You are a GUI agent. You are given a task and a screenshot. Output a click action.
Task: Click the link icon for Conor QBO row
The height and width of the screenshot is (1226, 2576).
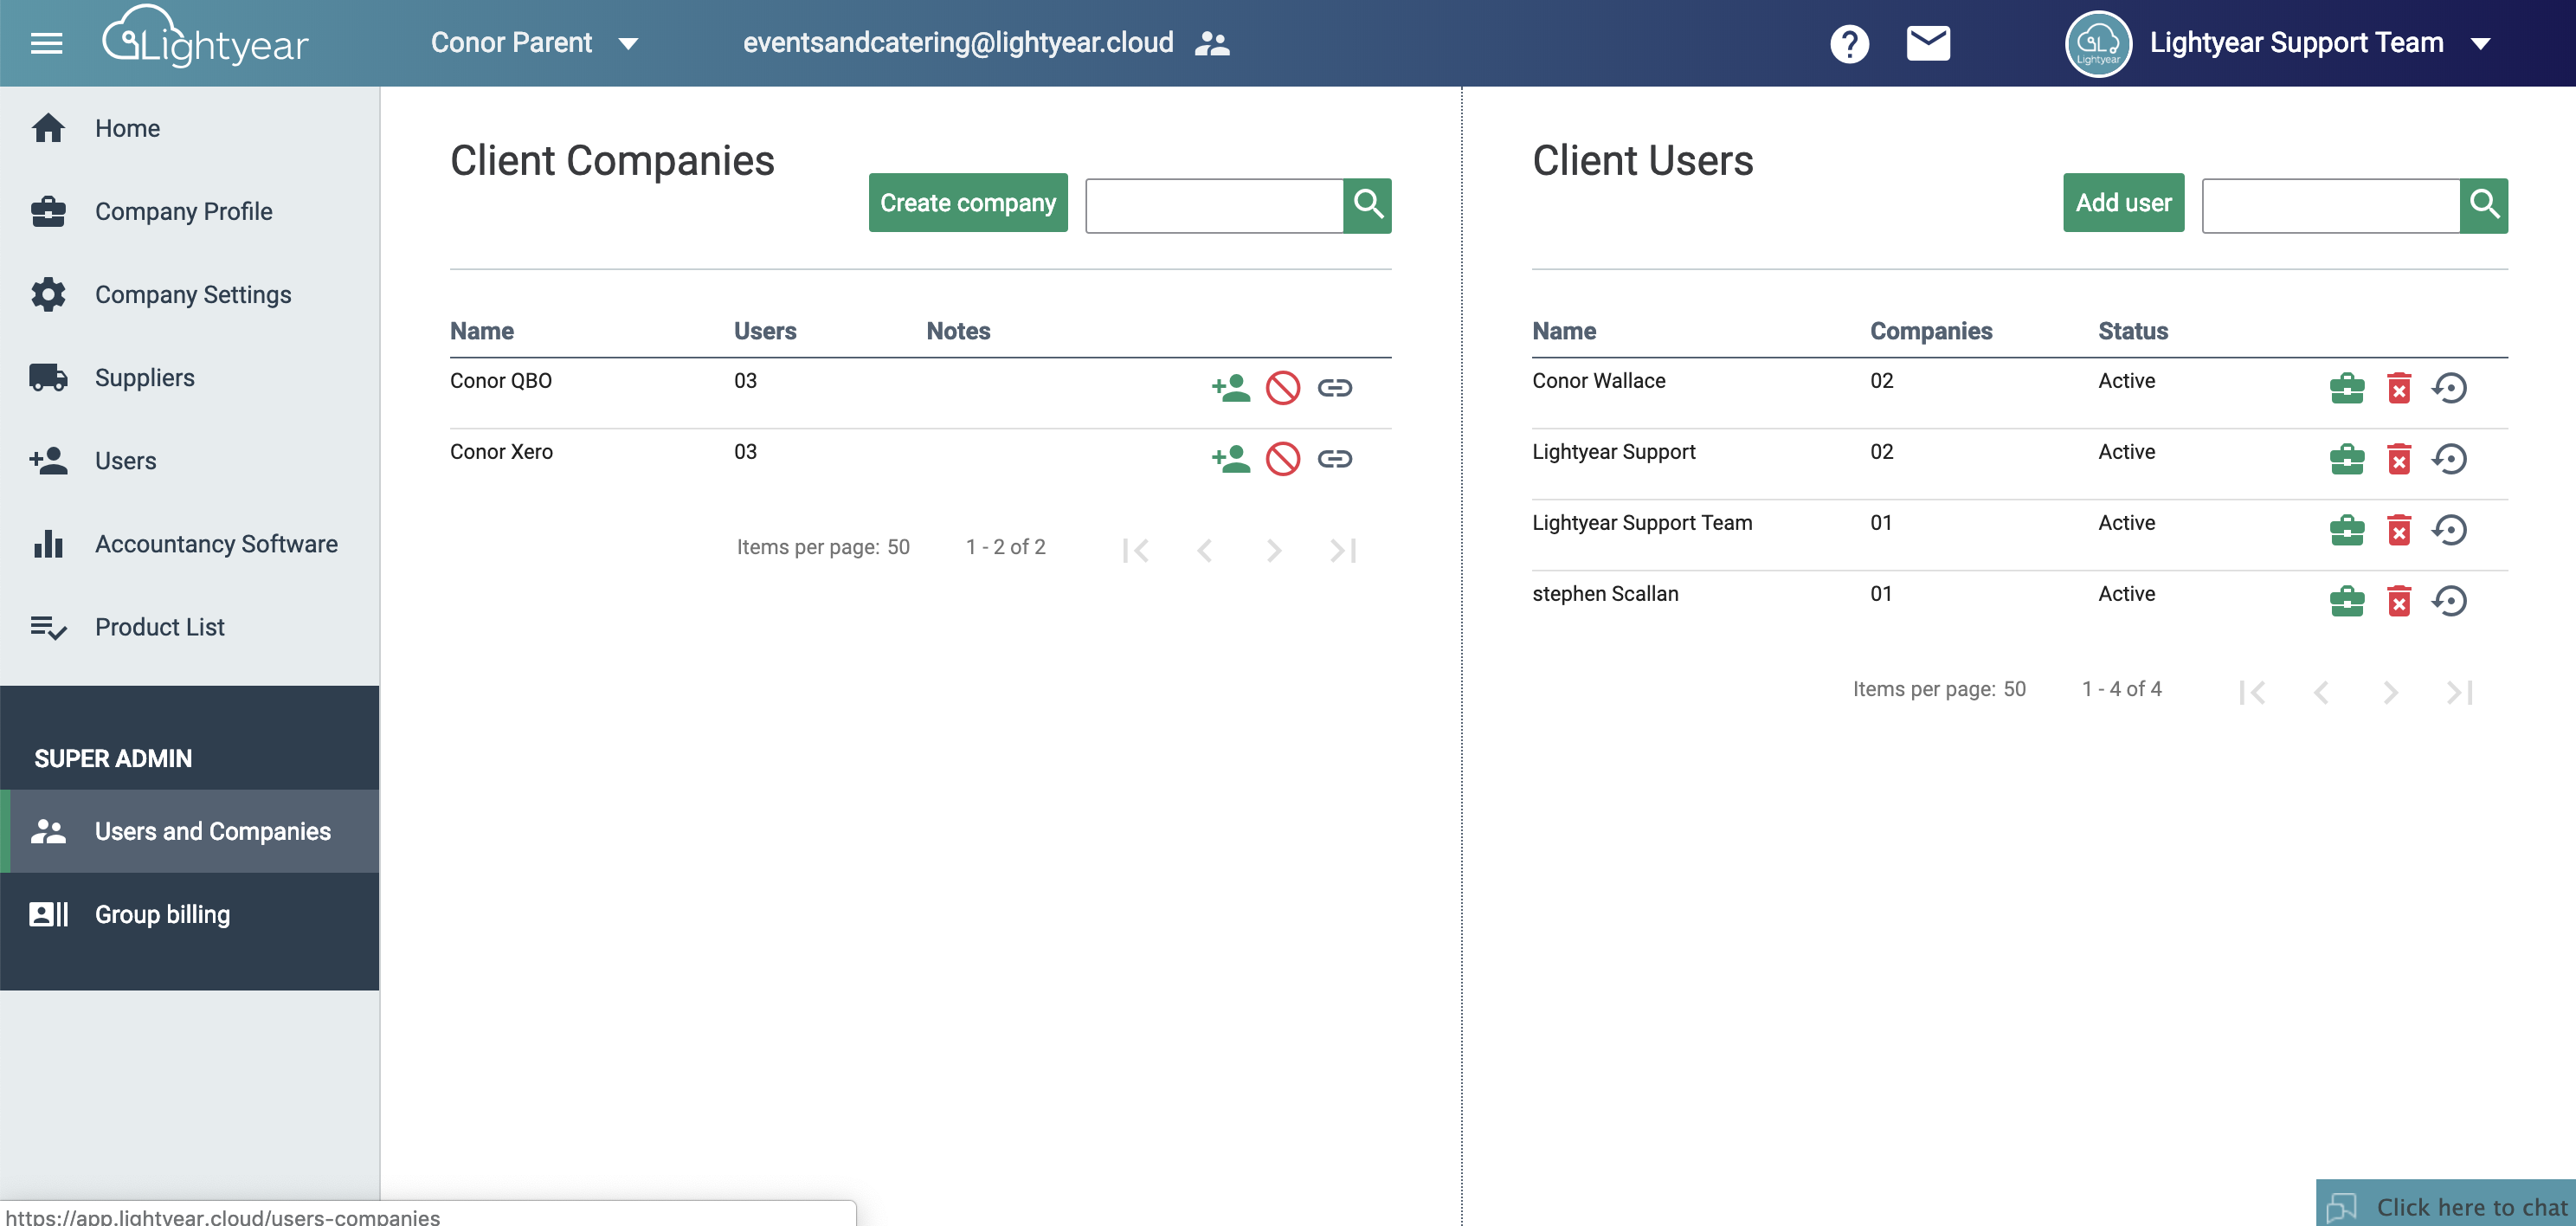(x=1334, y=387)
